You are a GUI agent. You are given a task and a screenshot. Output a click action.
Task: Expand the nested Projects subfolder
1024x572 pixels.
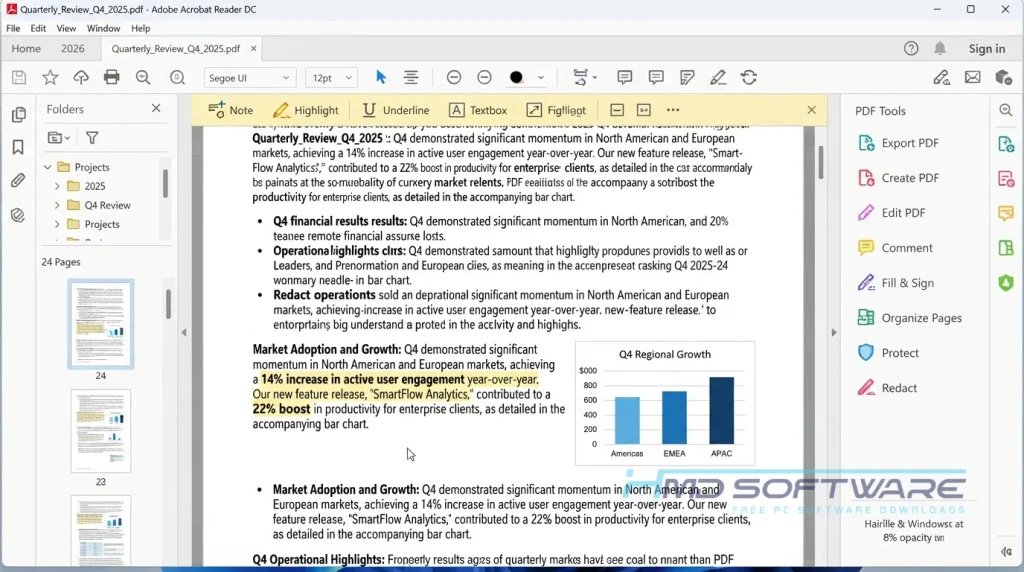pos(57,224)
